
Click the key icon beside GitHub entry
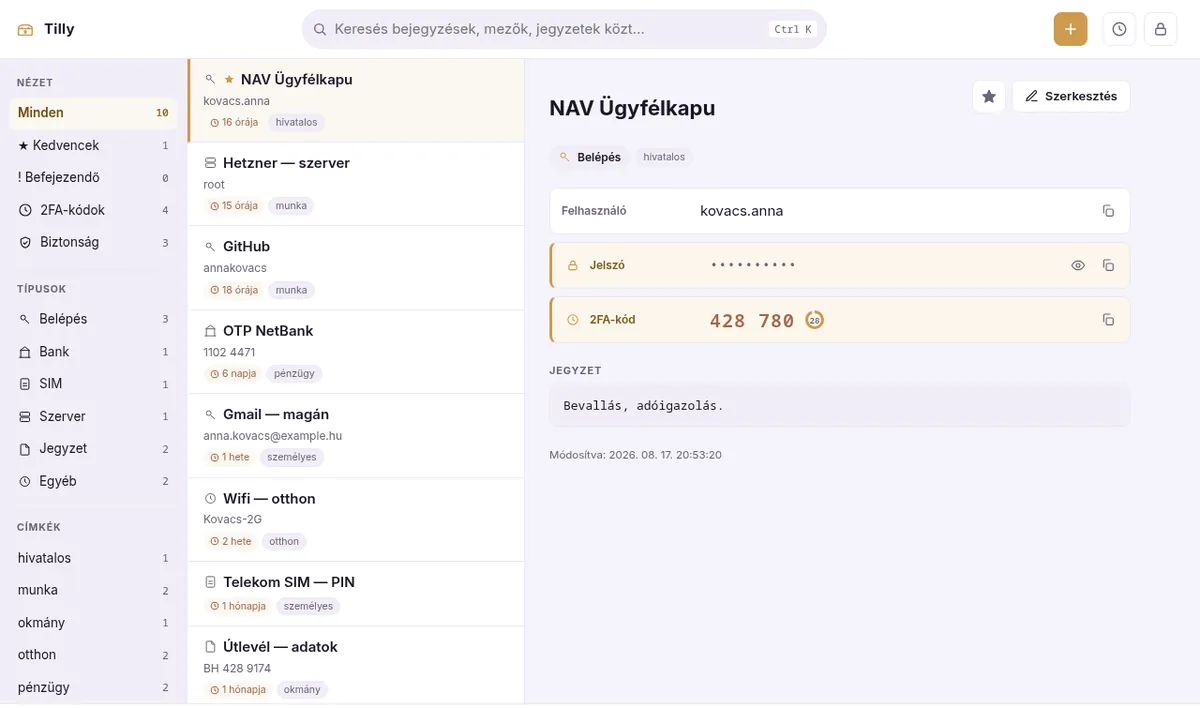point(210,246)
